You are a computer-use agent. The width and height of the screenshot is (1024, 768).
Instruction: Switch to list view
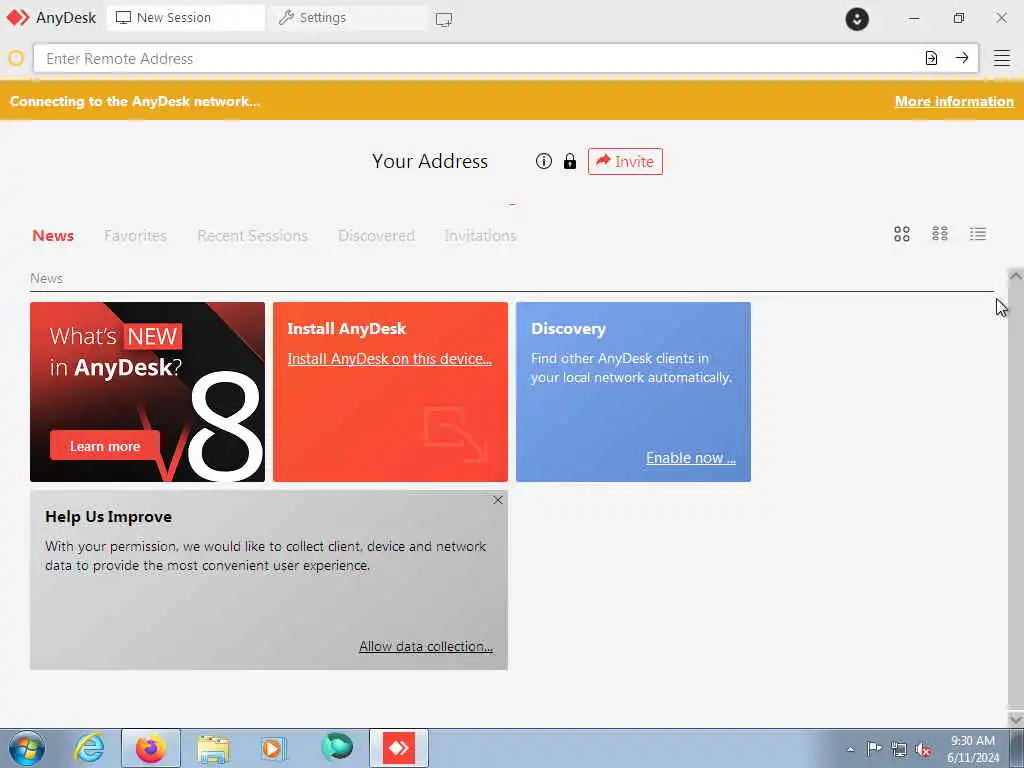pyautogui.click(x=978, y=234)
